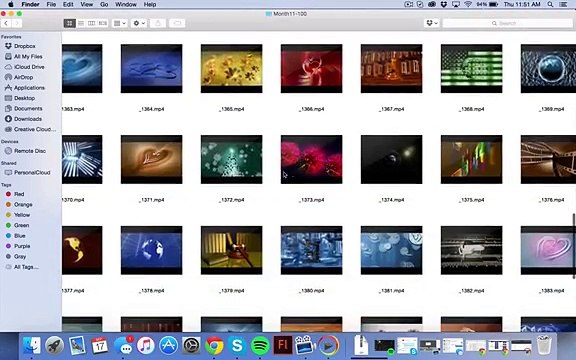Go back with the Finder back arrow
The width and height of the screenshot is (576, 360).
6,23
